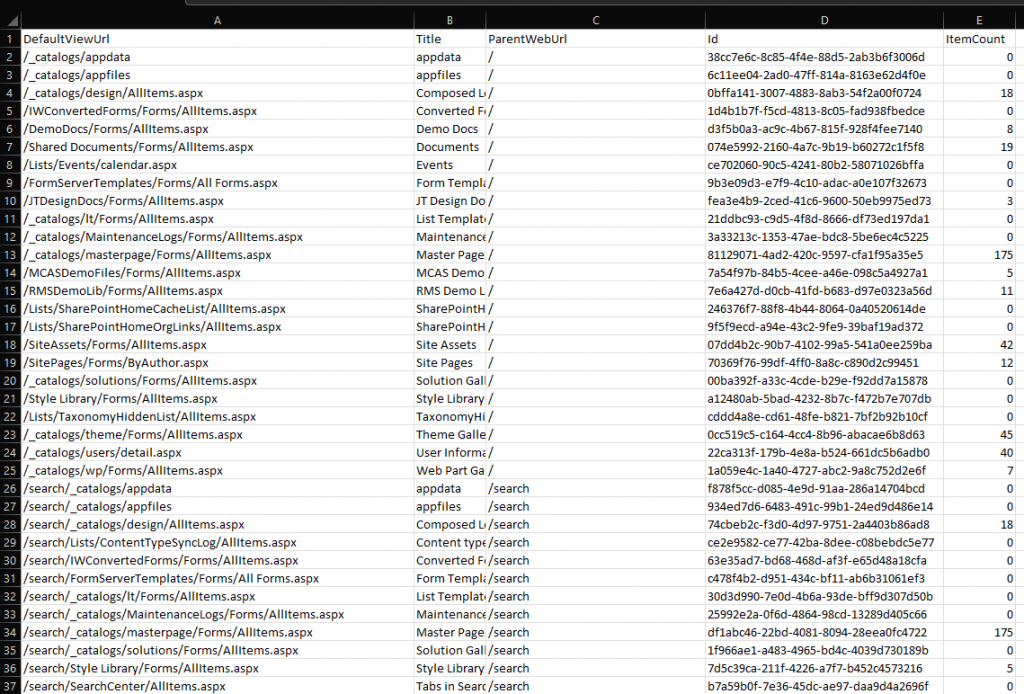Viewport: 1024px width, 694px height.
Task: Select the Title cell reading Site Assets
Action: coord(449,344)
